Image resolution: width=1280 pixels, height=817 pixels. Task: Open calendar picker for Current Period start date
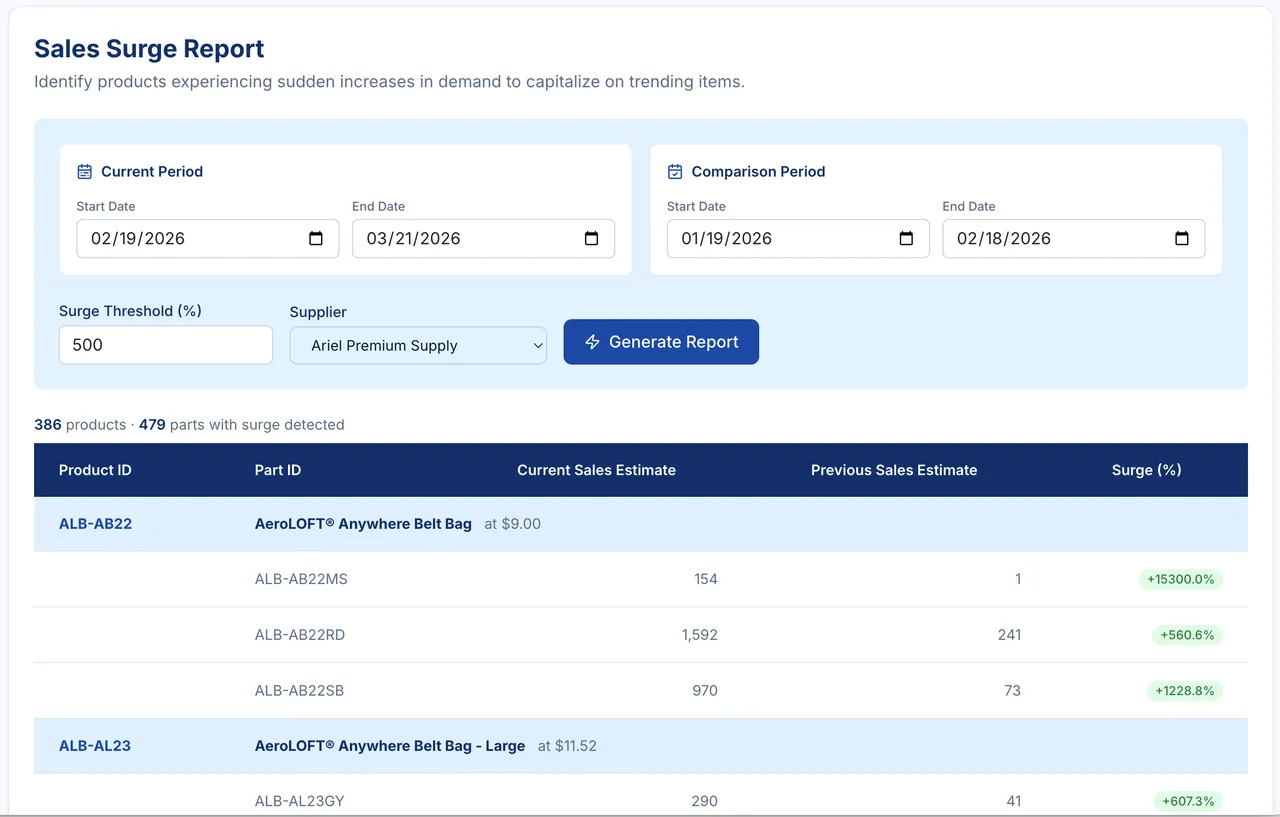[316, 239]
